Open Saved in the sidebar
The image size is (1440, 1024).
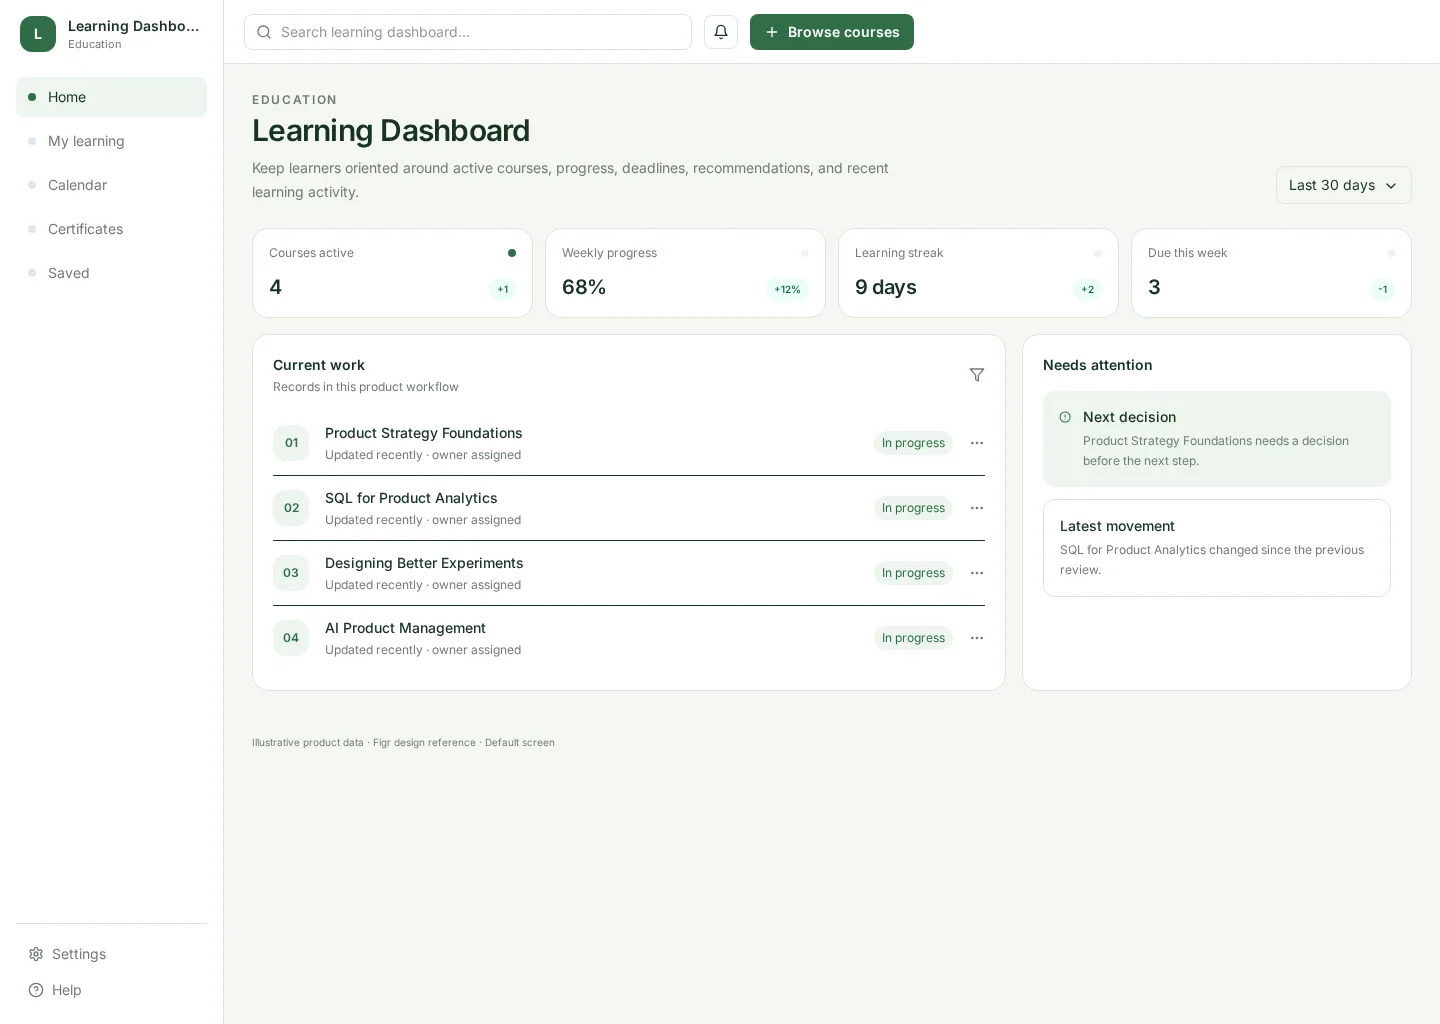tap(111, 273)
